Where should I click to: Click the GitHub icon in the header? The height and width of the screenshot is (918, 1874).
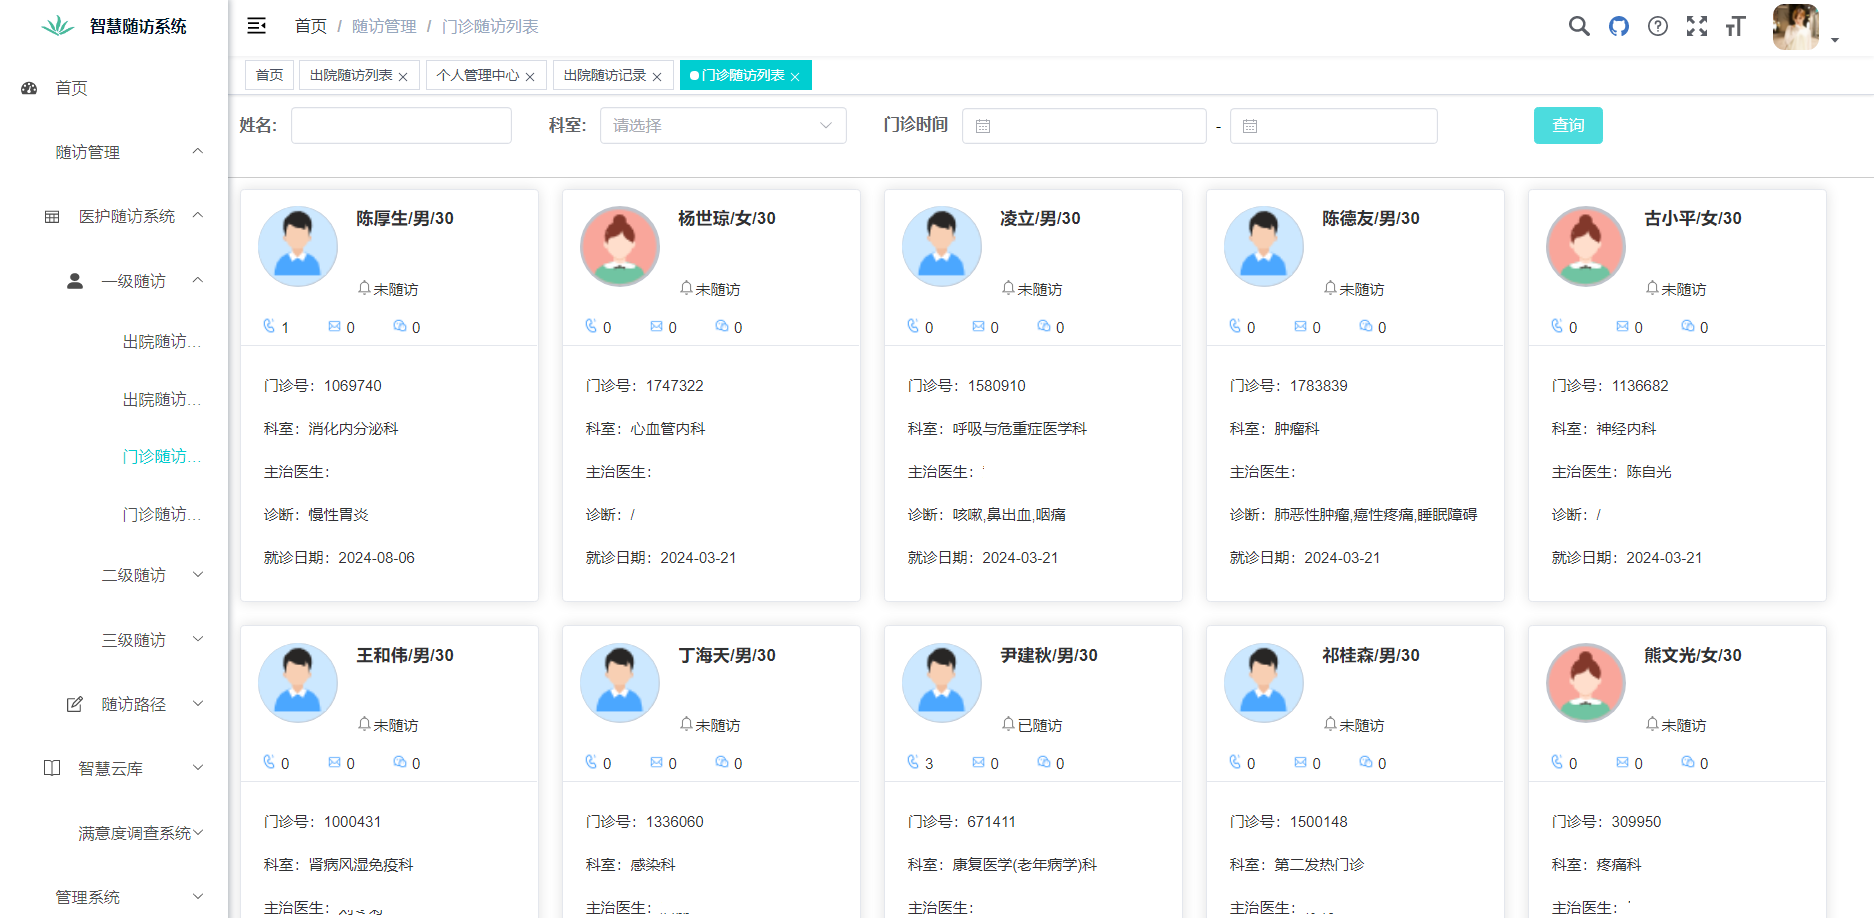click(1620, 27)
